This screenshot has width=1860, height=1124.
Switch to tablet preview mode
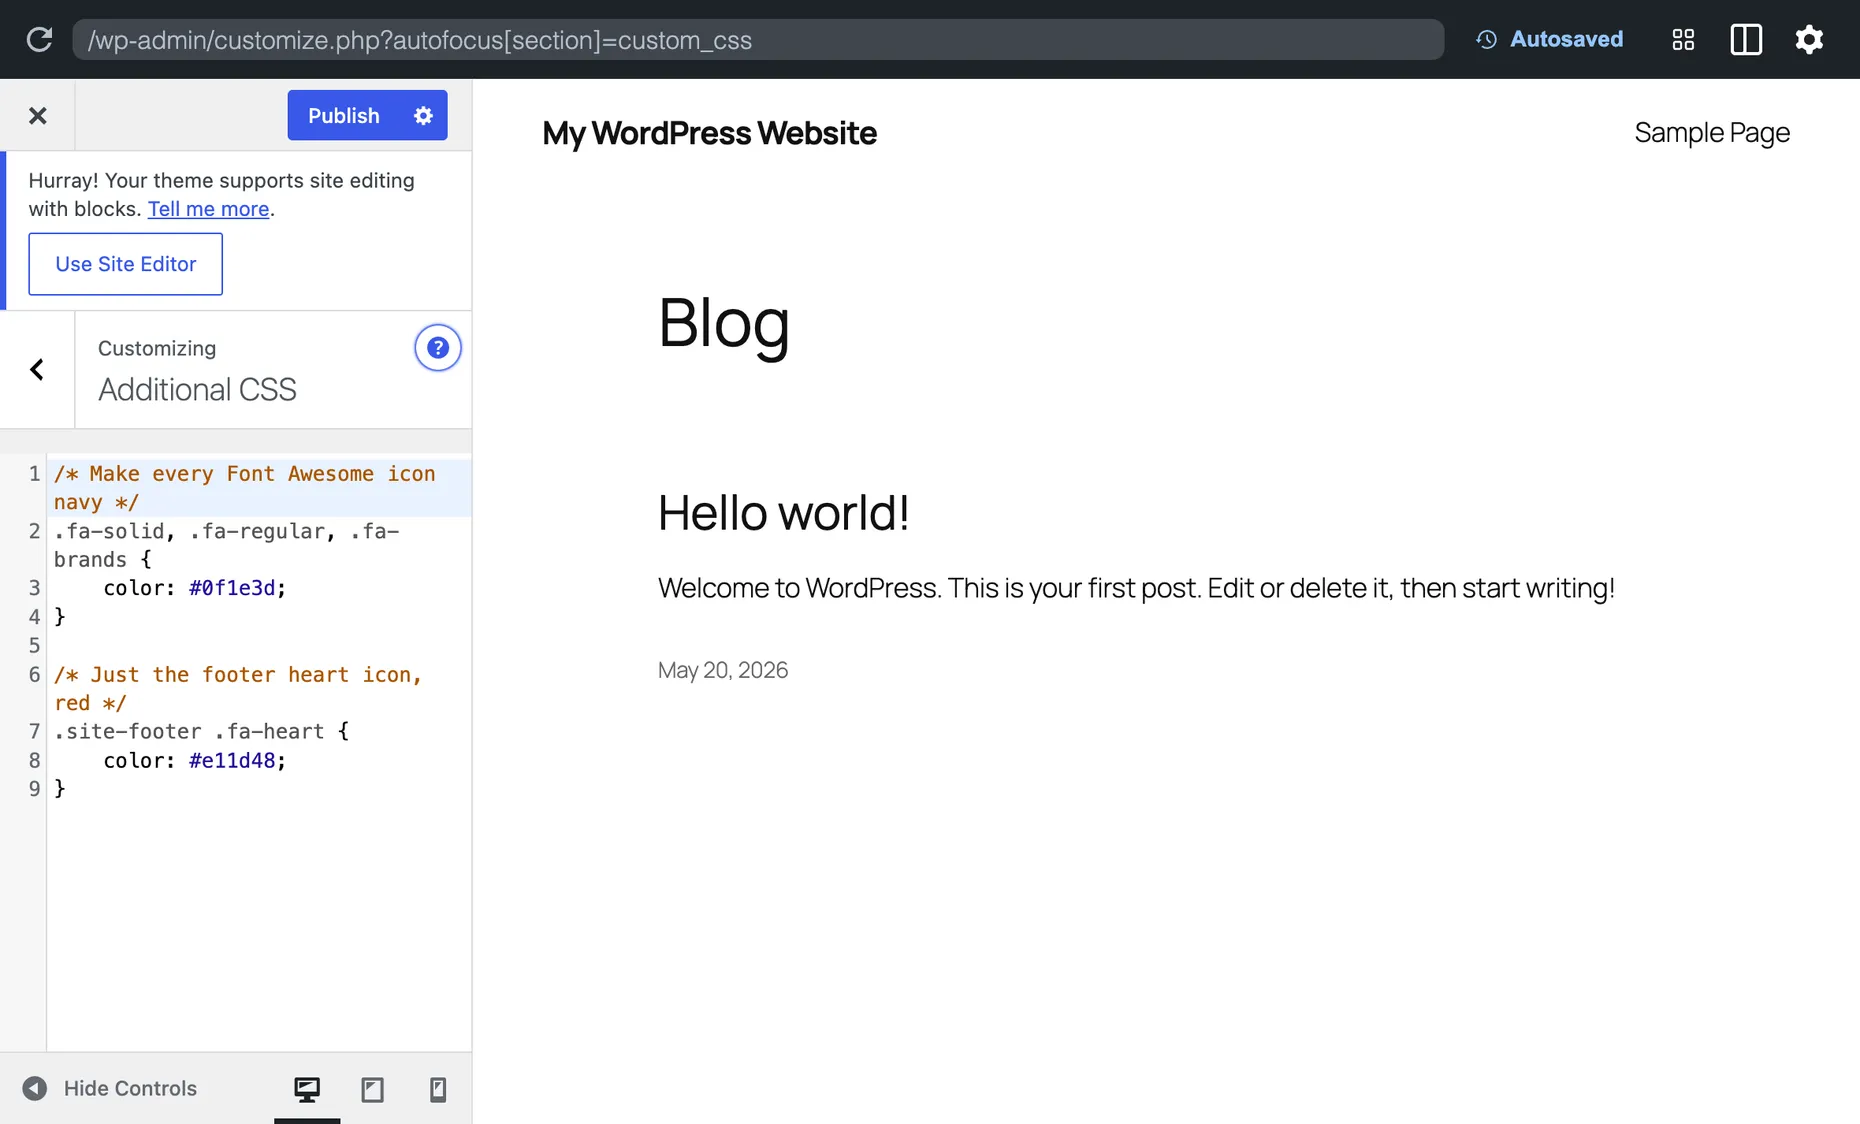click(x=373, y=1089)
